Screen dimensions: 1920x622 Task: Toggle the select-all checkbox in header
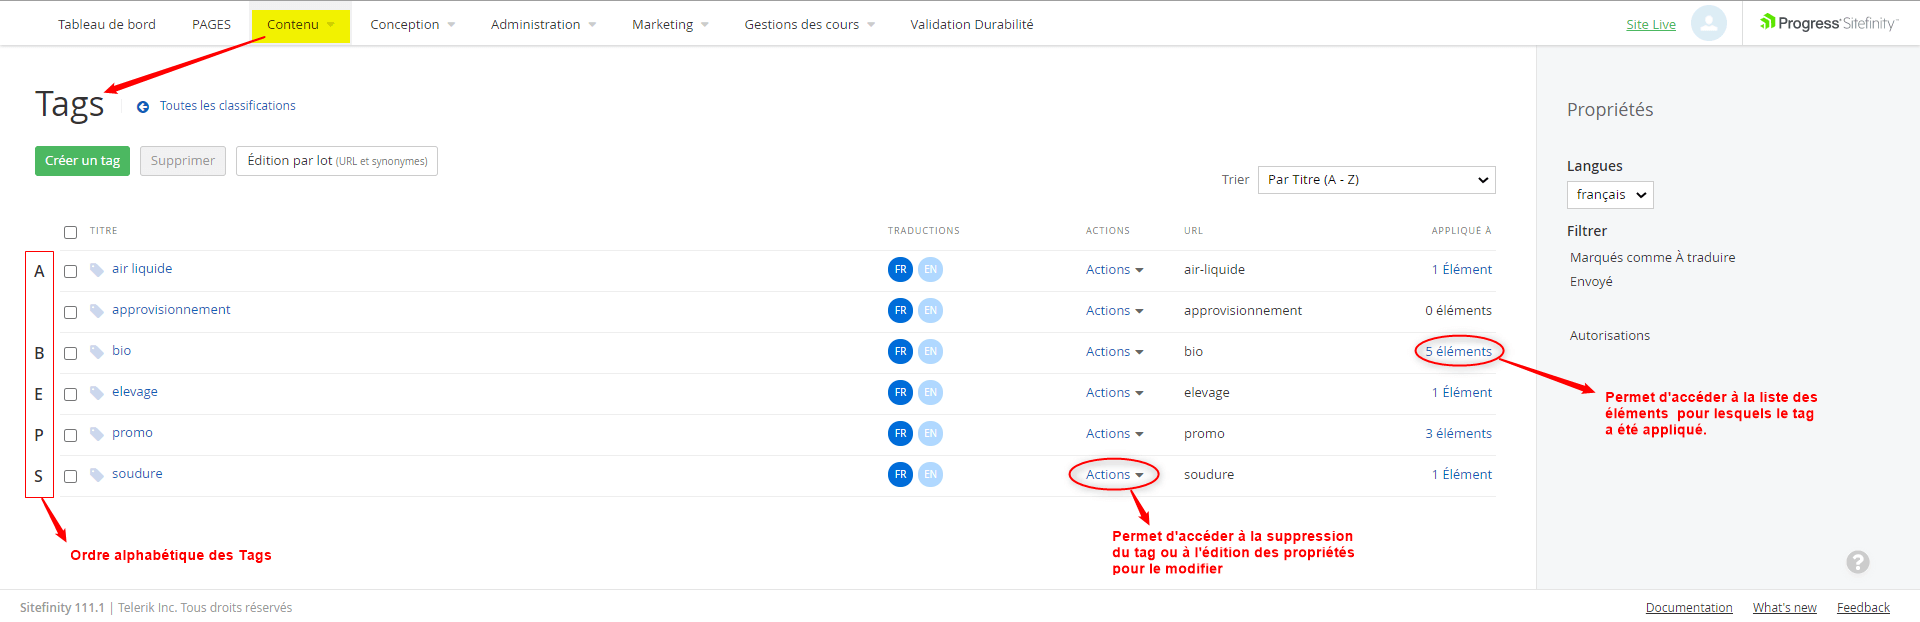(x=71, y=232)
